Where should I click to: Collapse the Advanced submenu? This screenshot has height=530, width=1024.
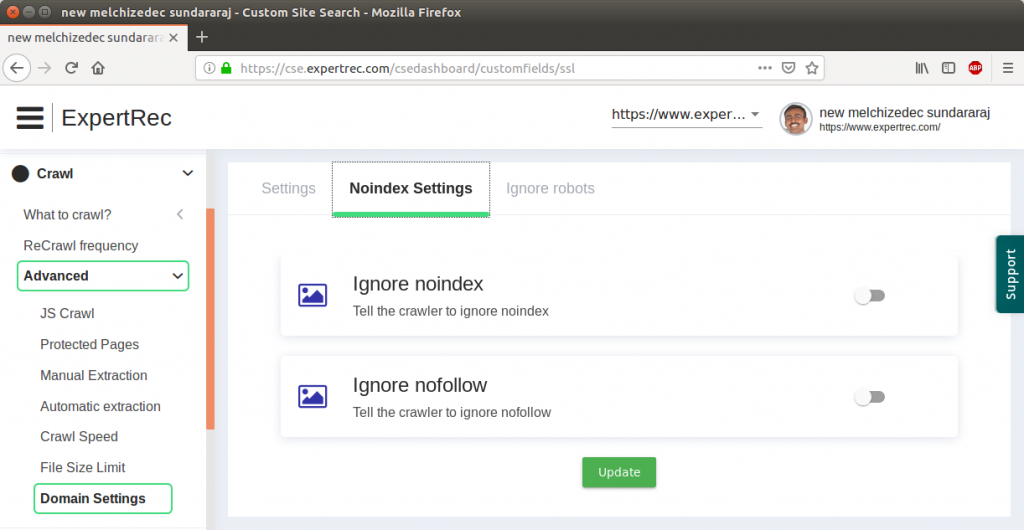(x=177, y=276)
